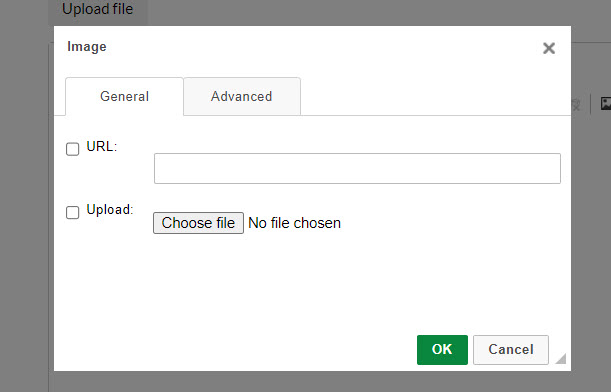611x392 pixels.
Task: Click the Choose file button
Action: 198,223
